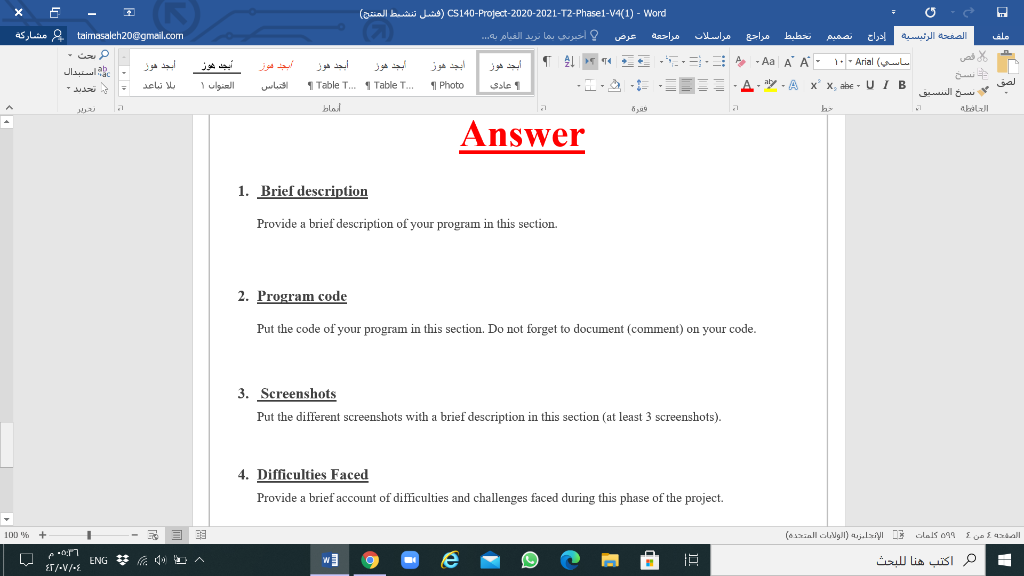1024x576 pixels.
Task: Open the مراجعة (Review) tab
Action: coord(667,35)
